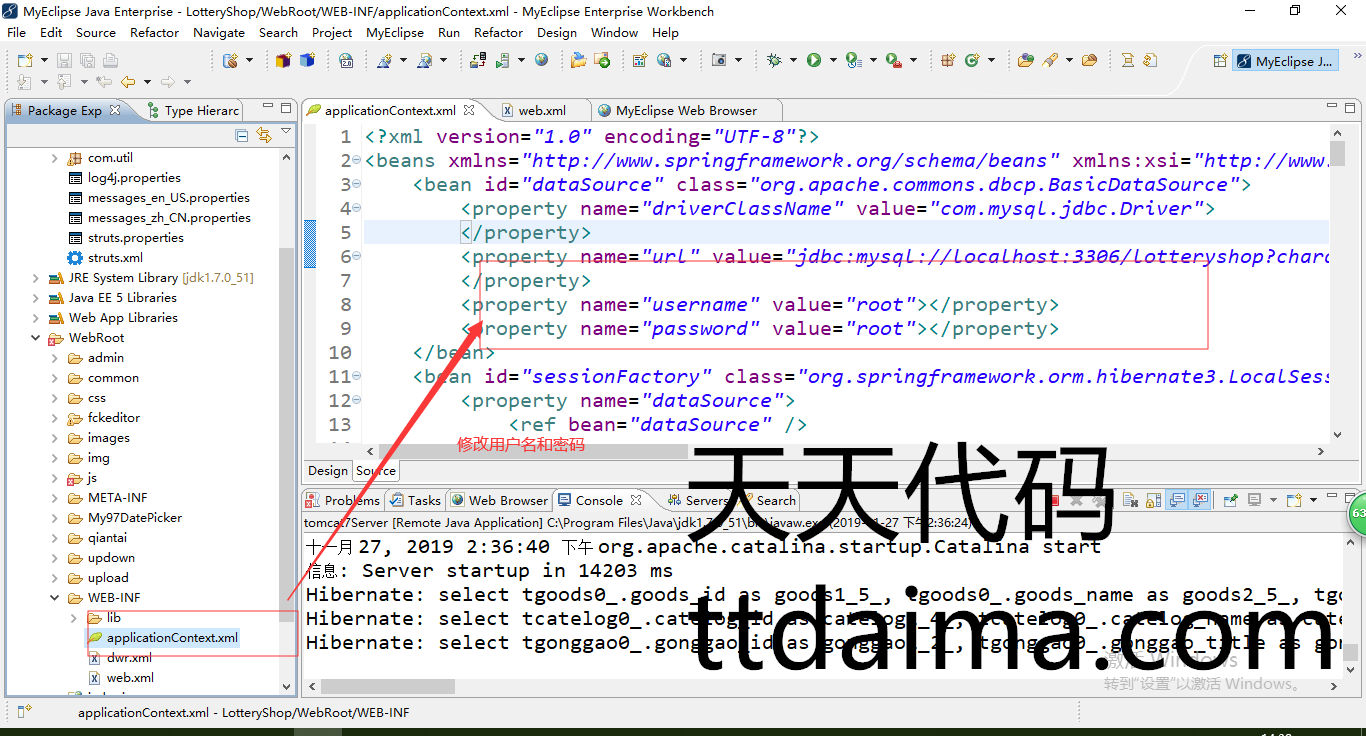Open the Refactor menu after Source
1366x736 pixels.
tap(154, 32)
